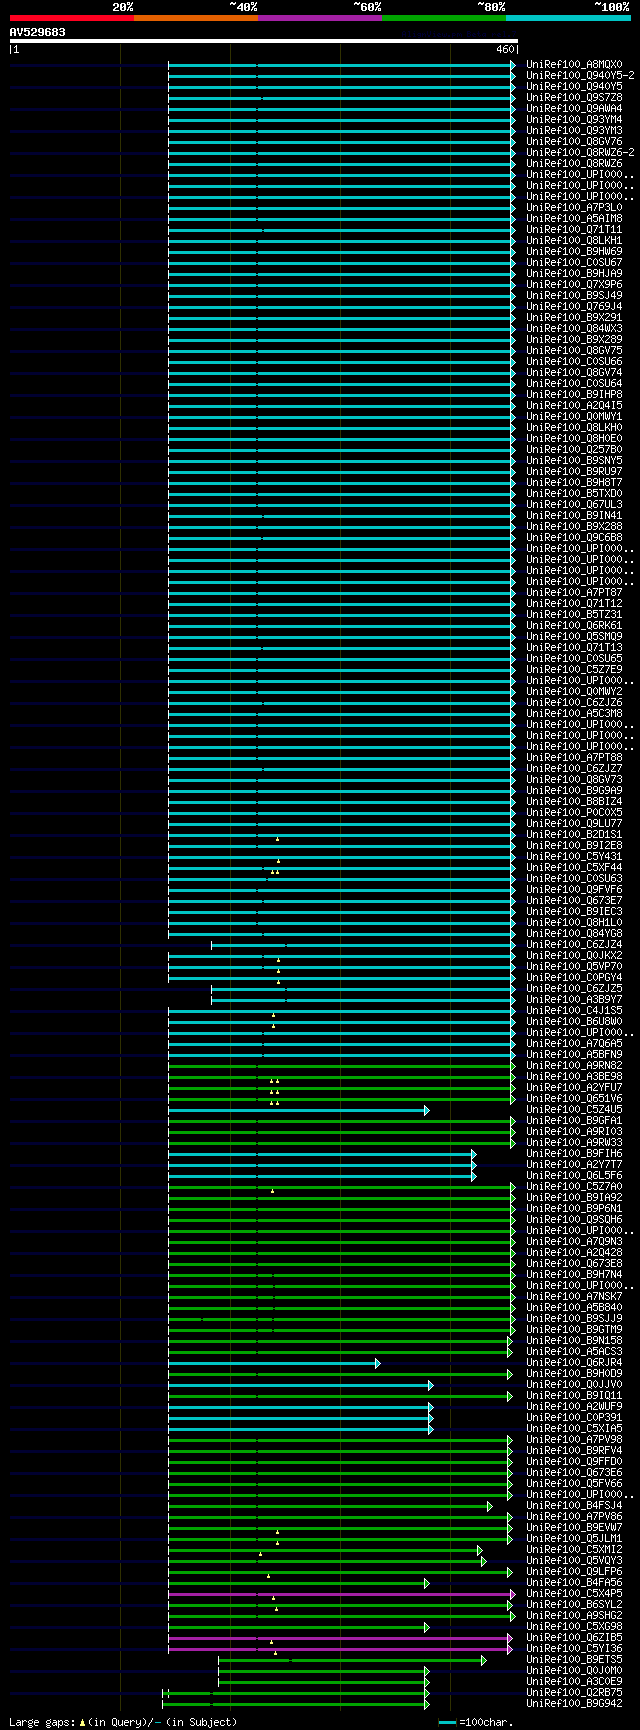Click the purple identity legend segment
This screenshot has height=1730, width=640.
pos(319,18)
